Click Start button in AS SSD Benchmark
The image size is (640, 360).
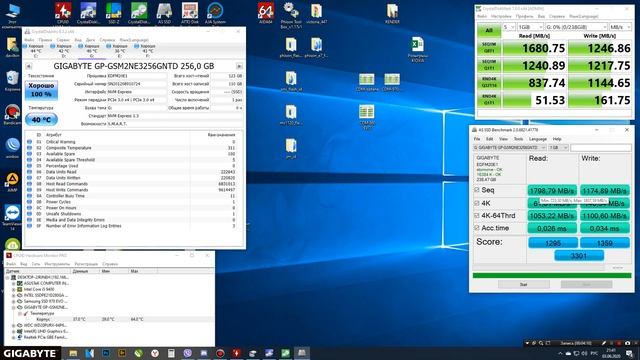point(523,284)
